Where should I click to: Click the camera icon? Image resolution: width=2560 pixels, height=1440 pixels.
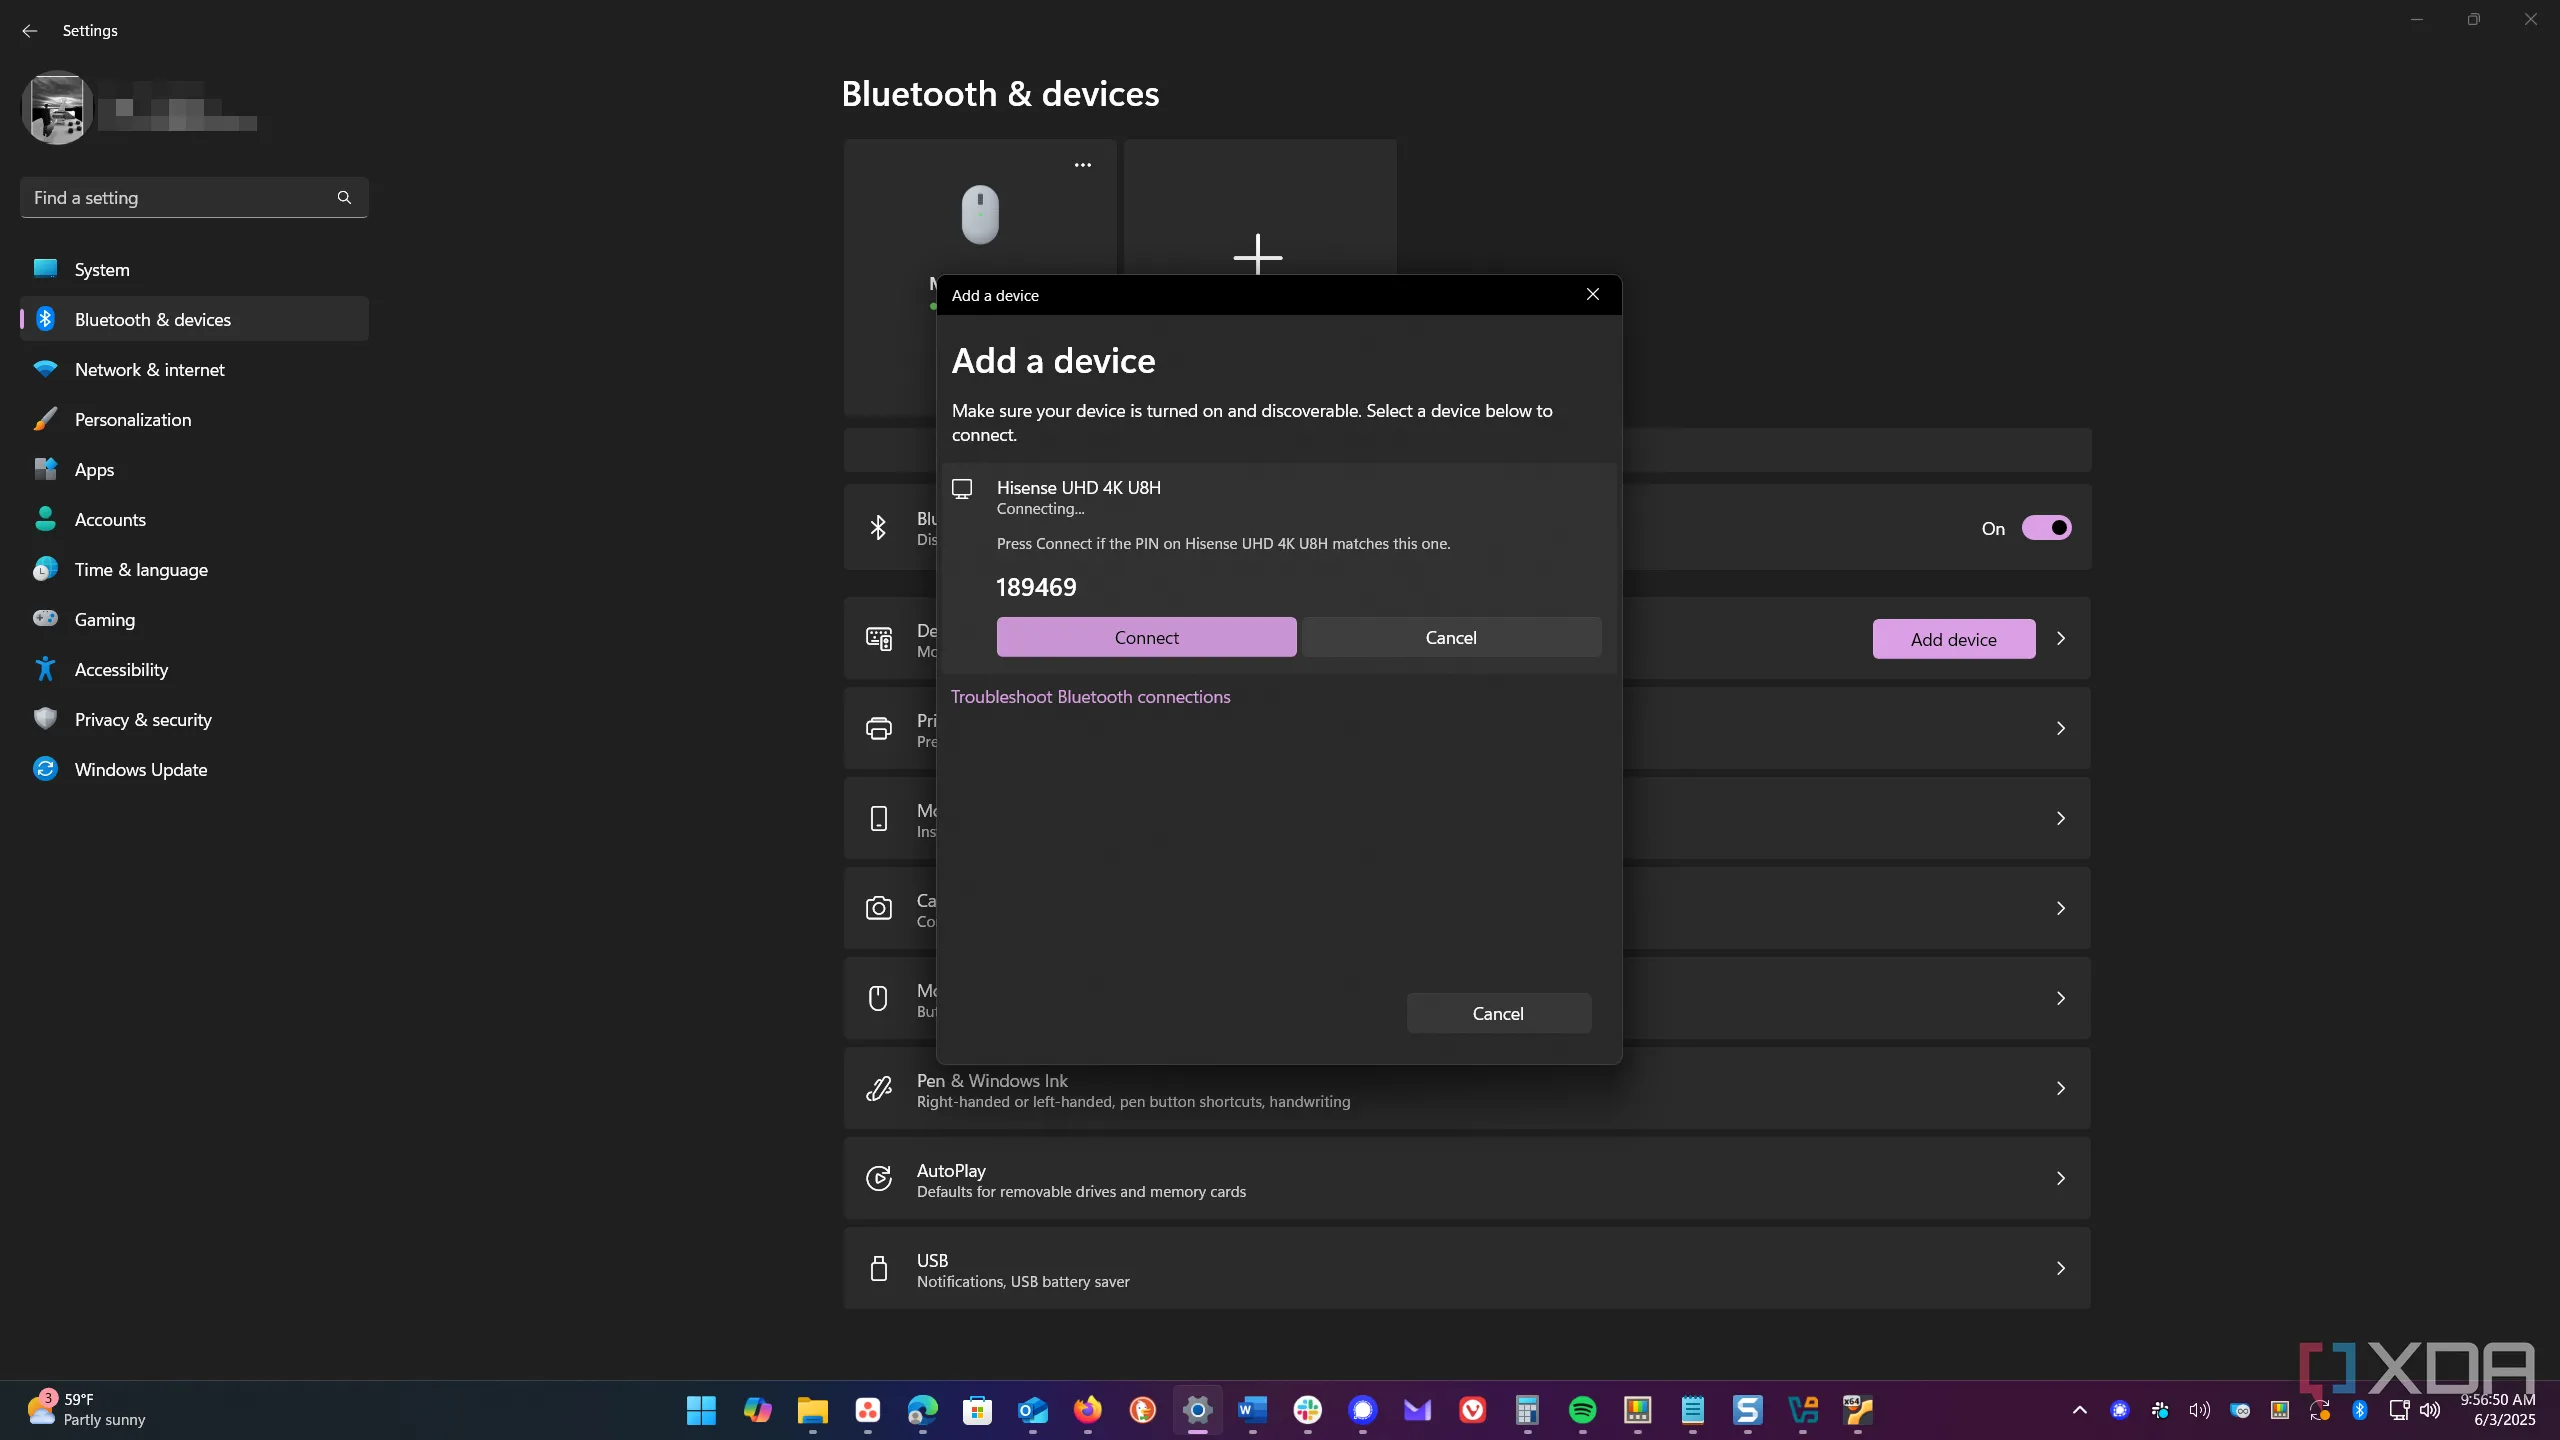879,908
